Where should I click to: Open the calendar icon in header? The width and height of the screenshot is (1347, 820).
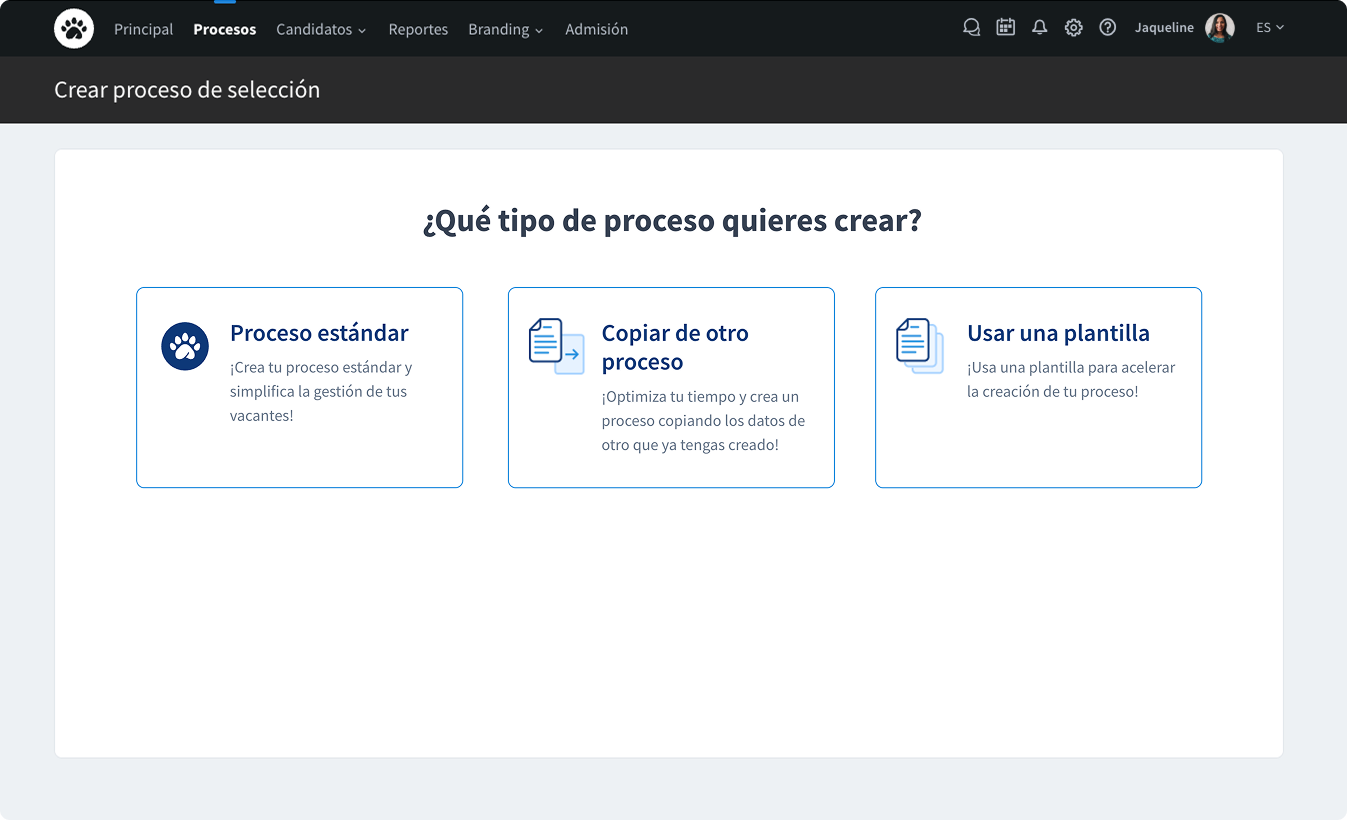coord(1005,28)
